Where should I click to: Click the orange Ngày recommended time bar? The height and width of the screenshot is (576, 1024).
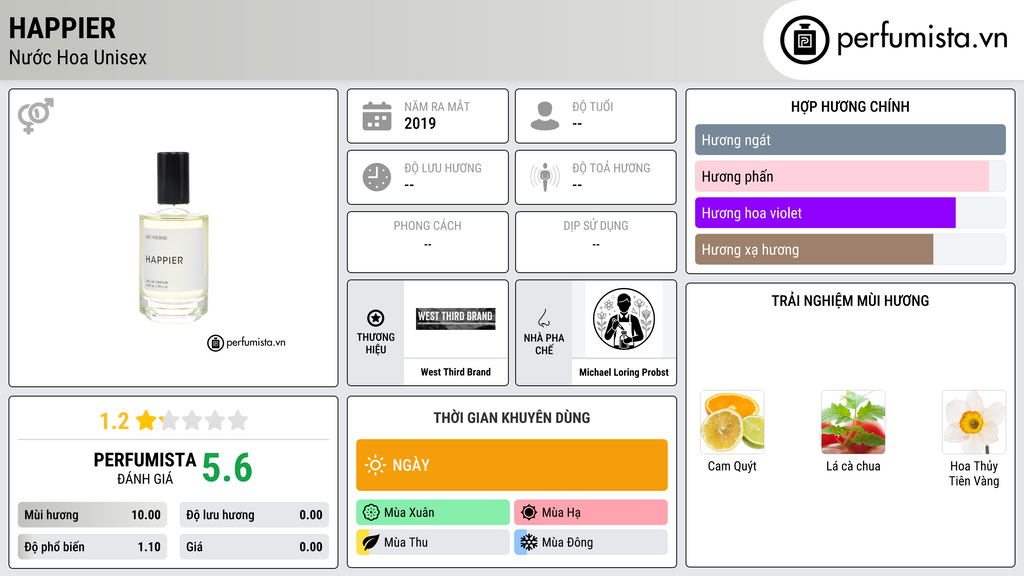[512, 465]
